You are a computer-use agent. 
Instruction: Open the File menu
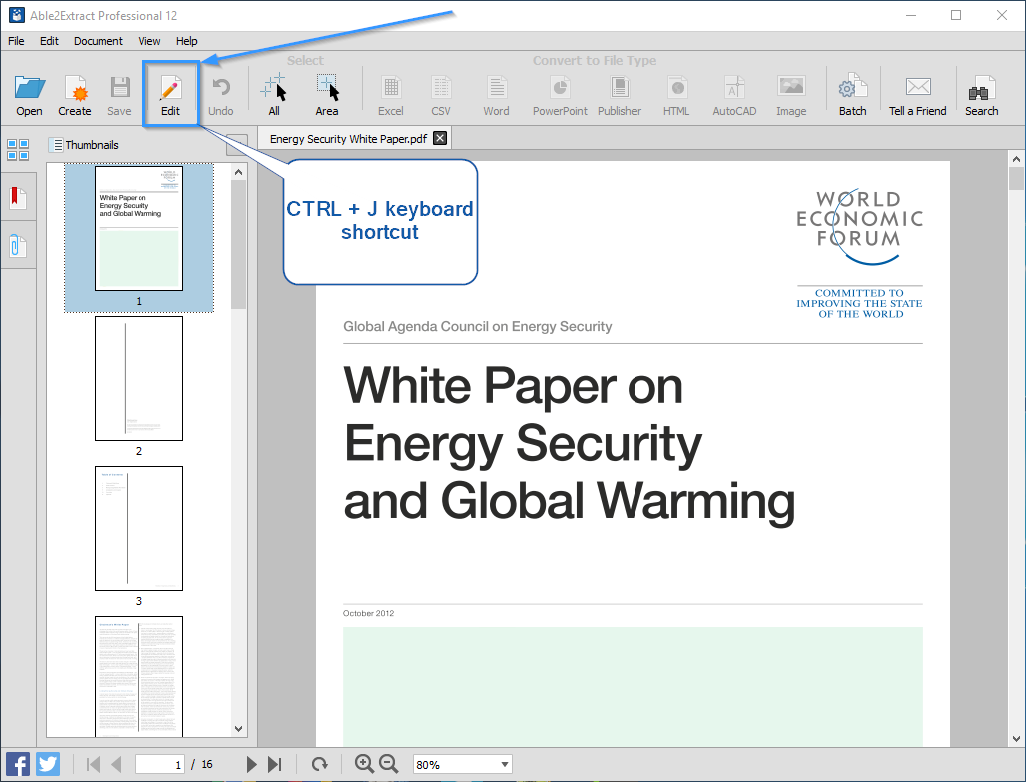pos(16,41)
